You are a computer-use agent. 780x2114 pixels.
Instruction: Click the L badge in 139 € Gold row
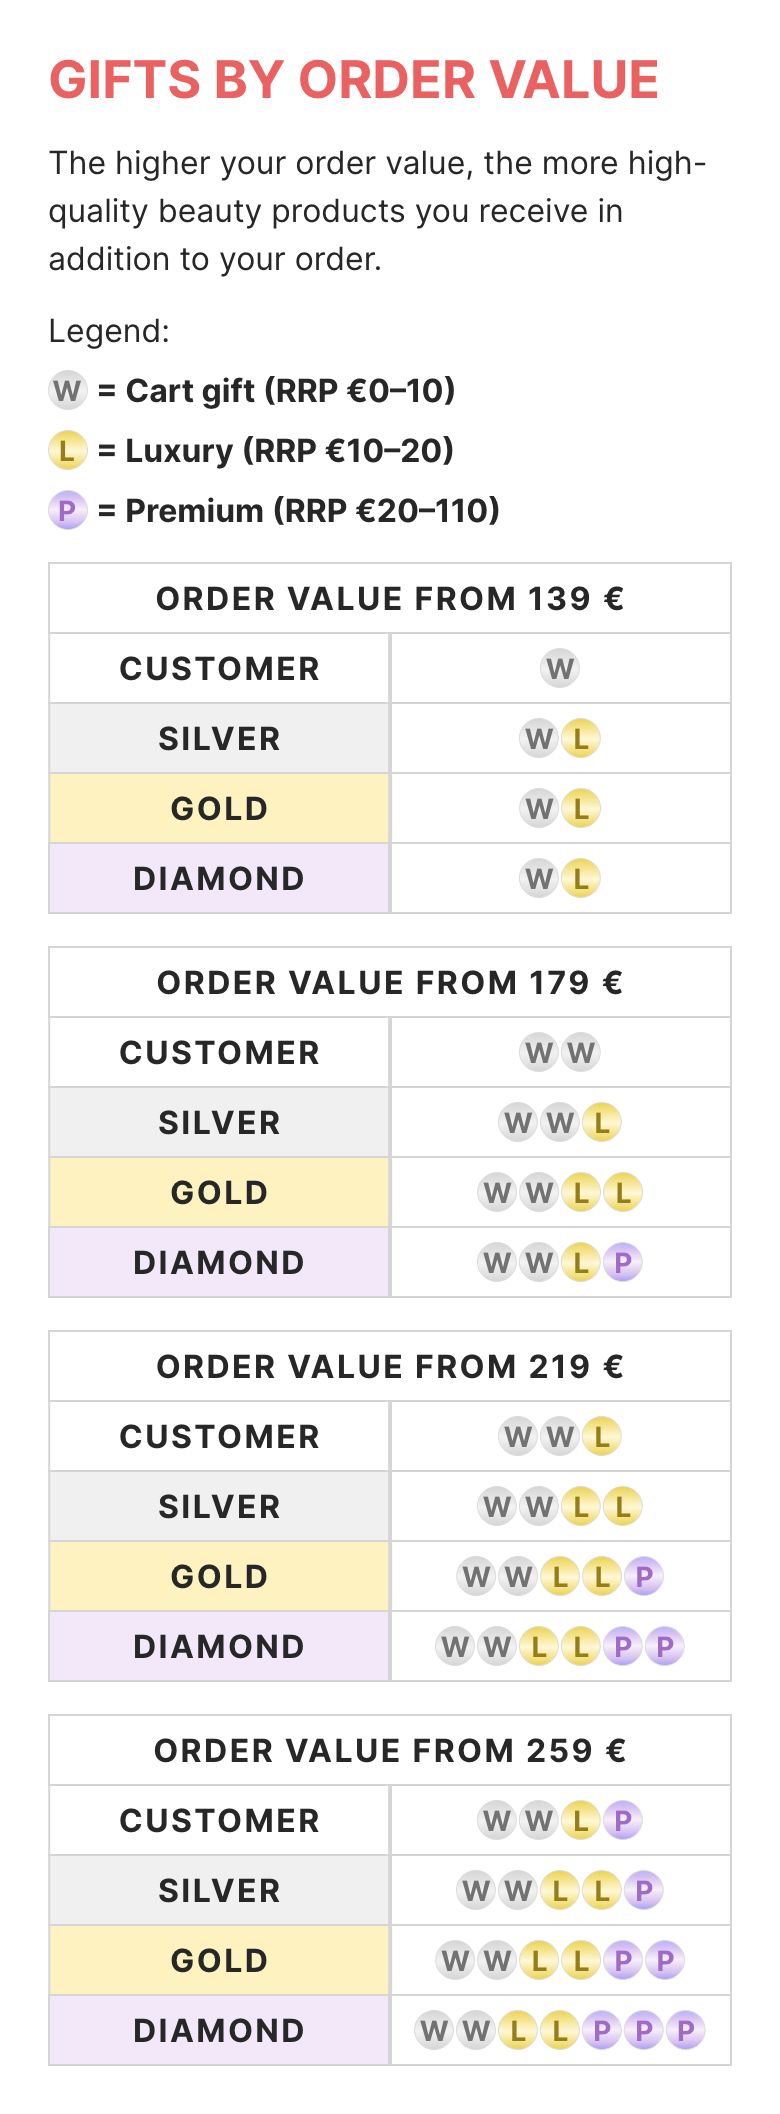(581, 808)
